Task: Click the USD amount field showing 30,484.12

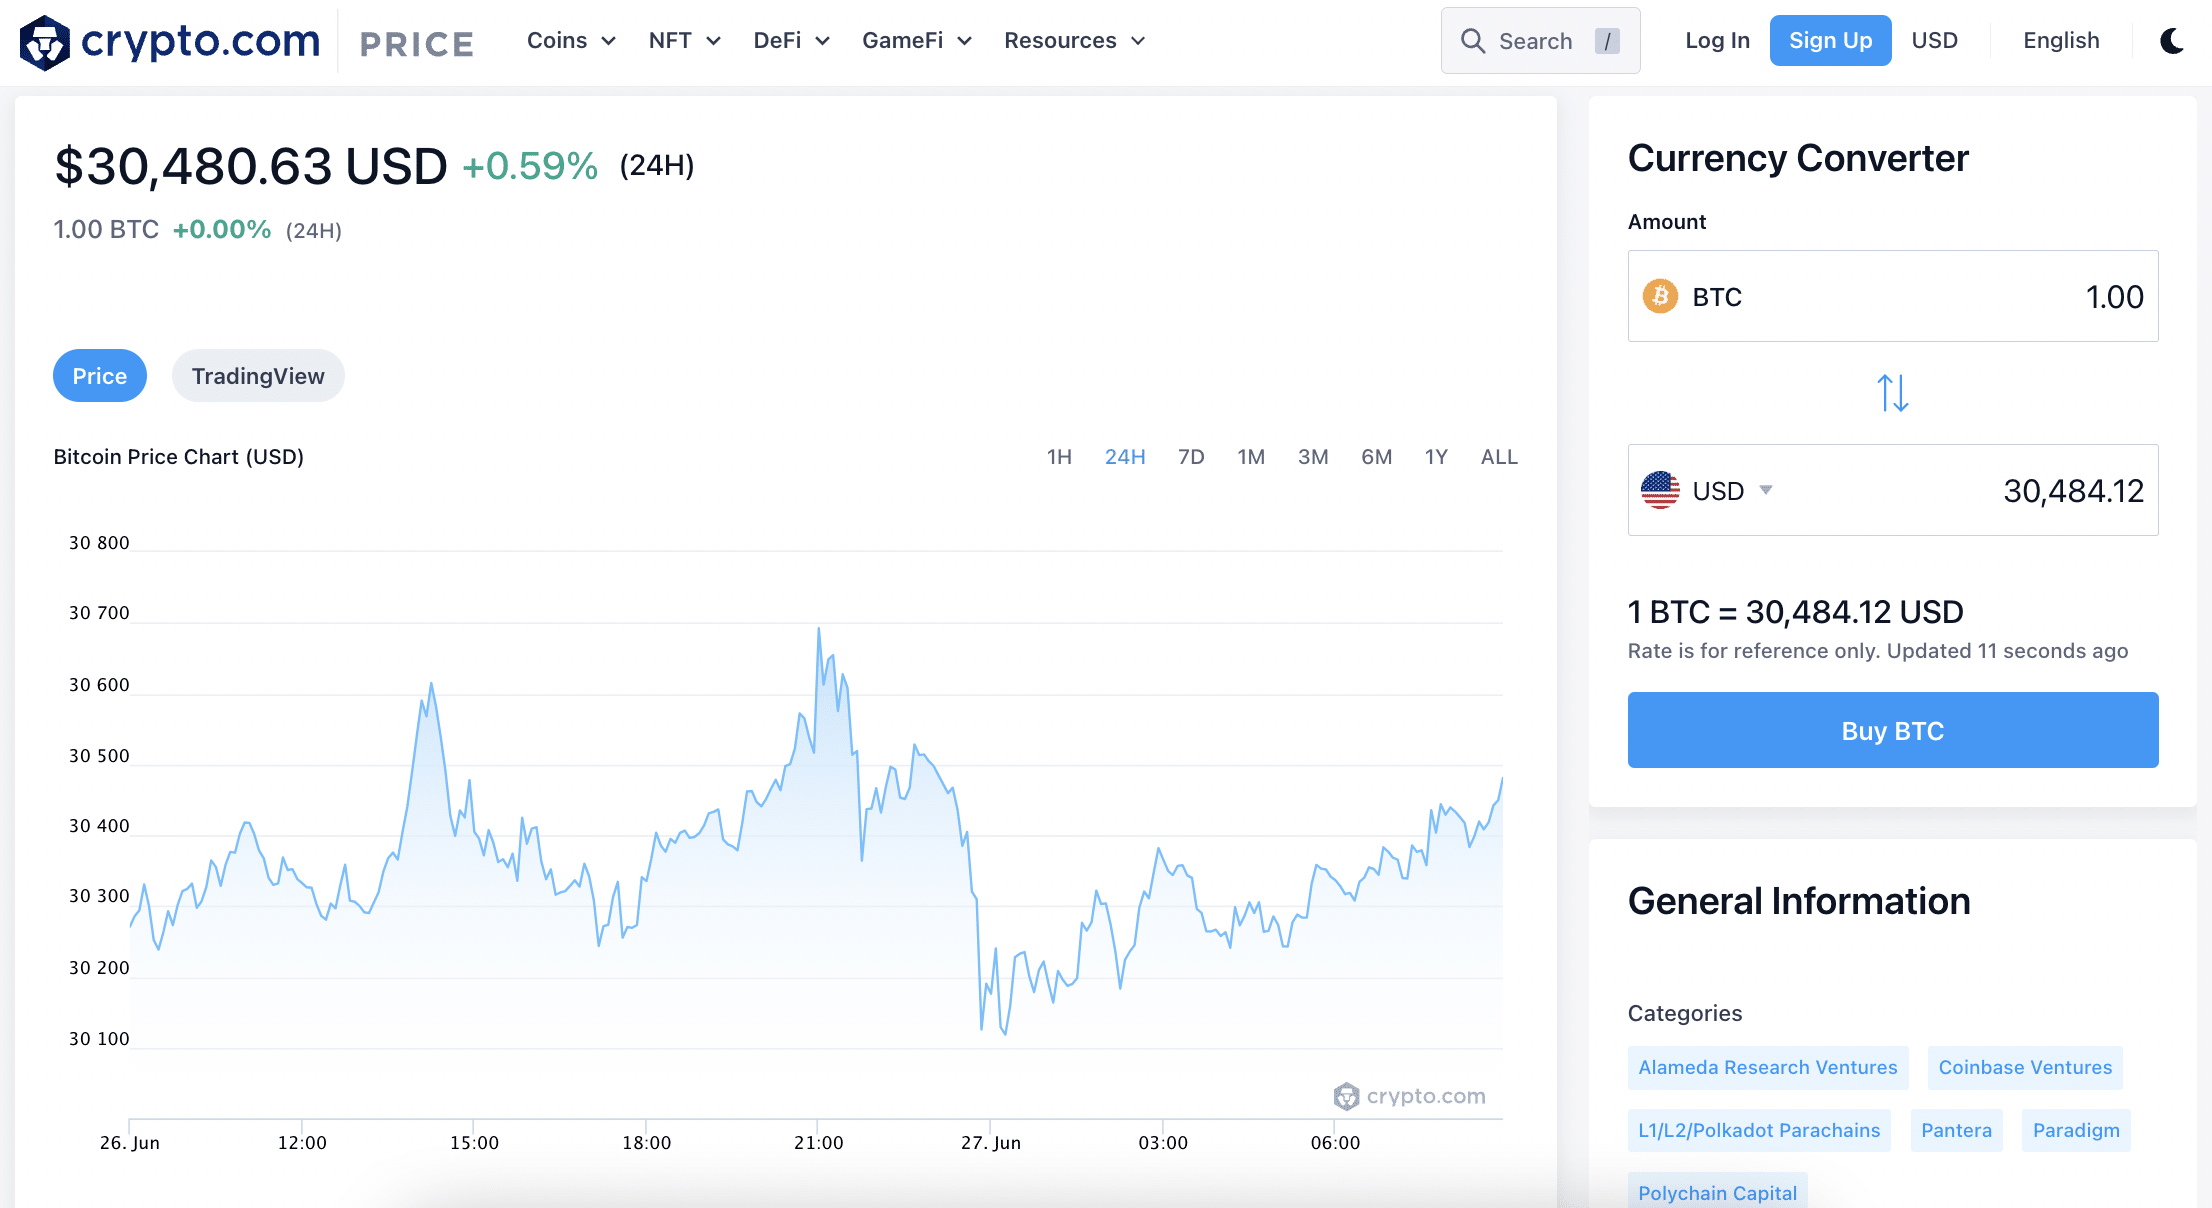Action: click(1893, 490)
